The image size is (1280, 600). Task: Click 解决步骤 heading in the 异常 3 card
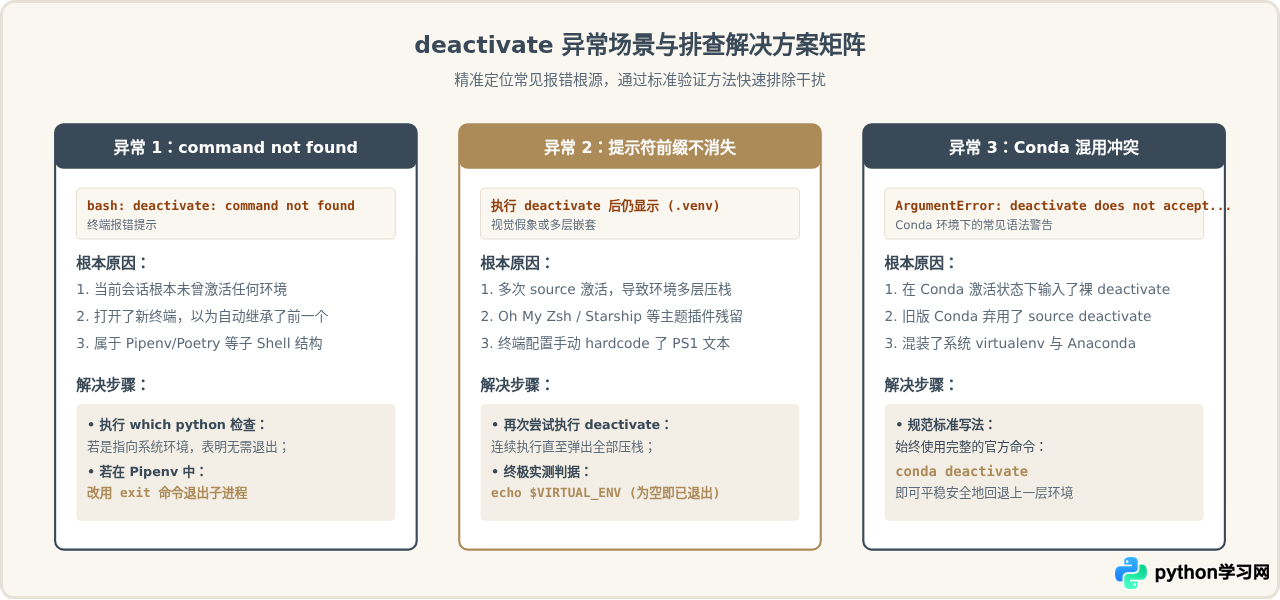pyautogui.click(x=920, y=385)
